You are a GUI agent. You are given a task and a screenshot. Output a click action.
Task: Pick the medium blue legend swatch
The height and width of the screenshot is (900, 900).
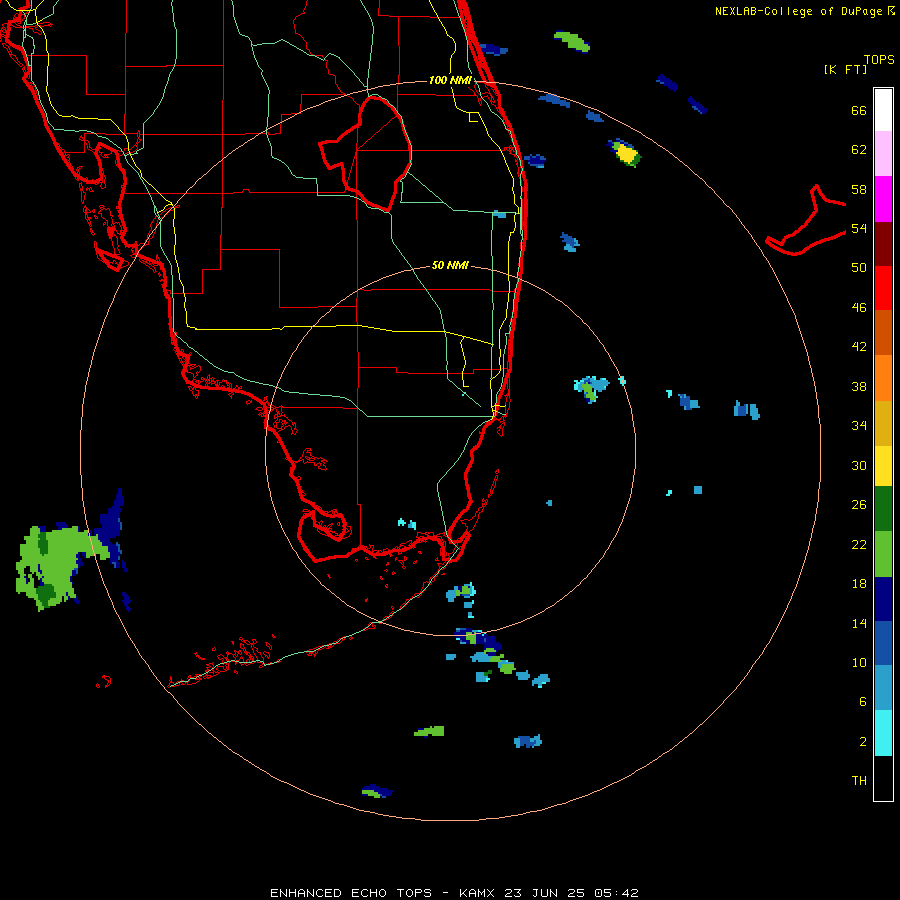883,643
